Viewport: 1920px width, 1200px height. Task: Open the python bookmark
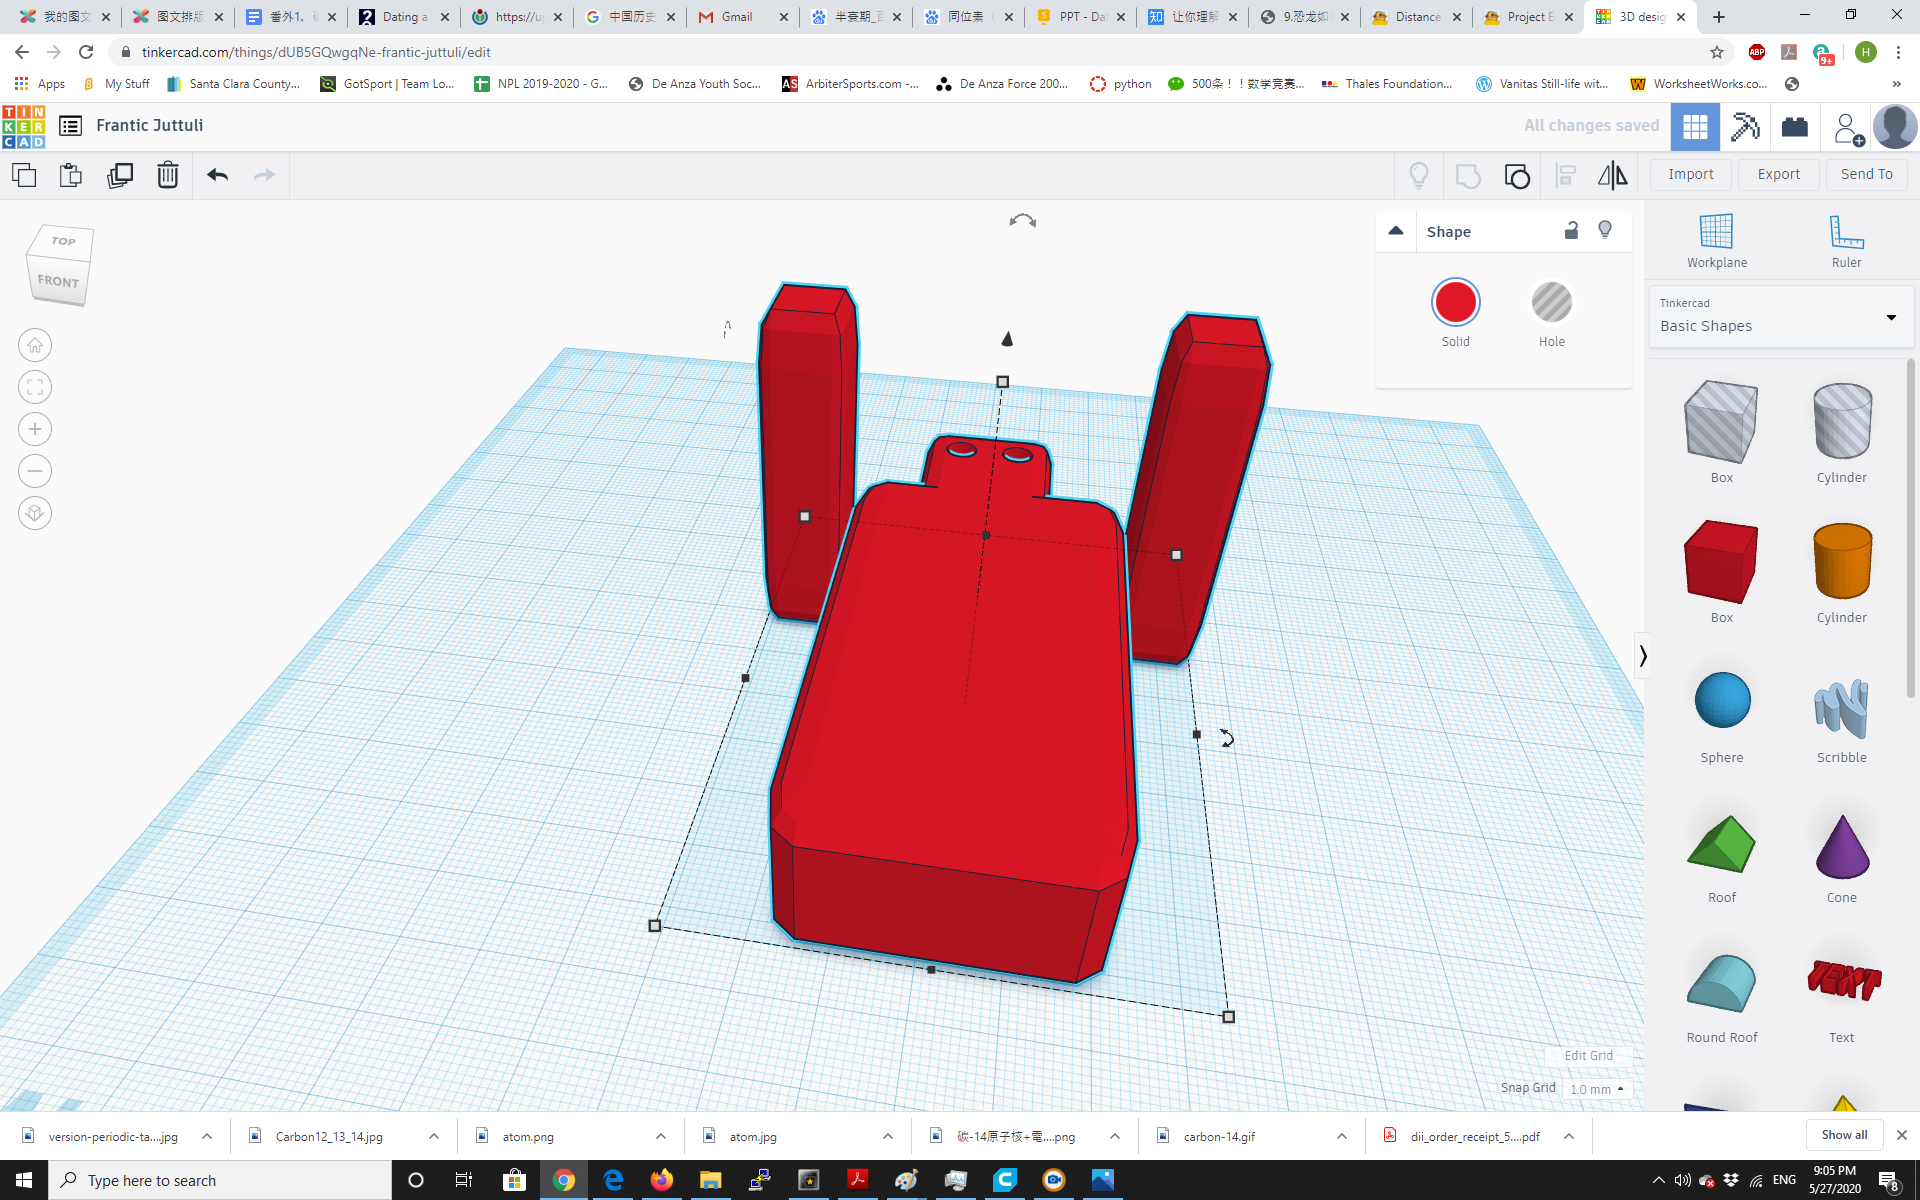click(x=1121, y=84)
